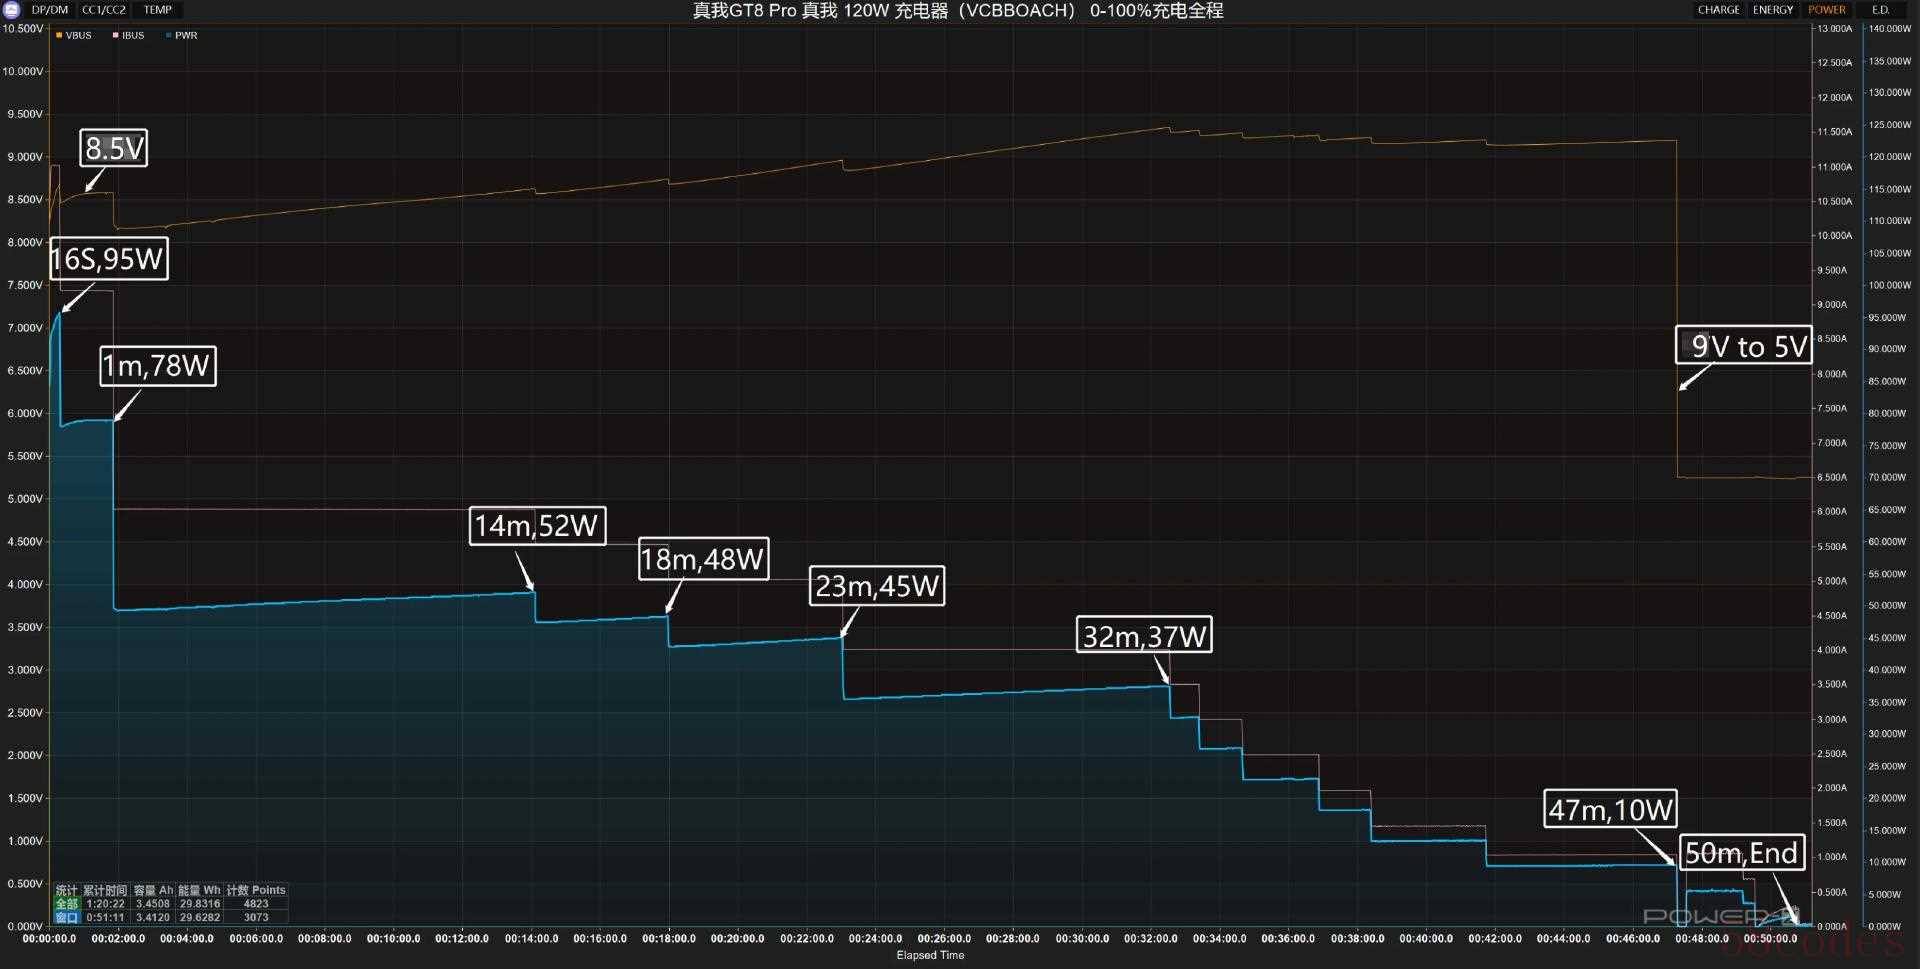
Task: Click the round app logo icon
Action: click(x=12, y=10)
